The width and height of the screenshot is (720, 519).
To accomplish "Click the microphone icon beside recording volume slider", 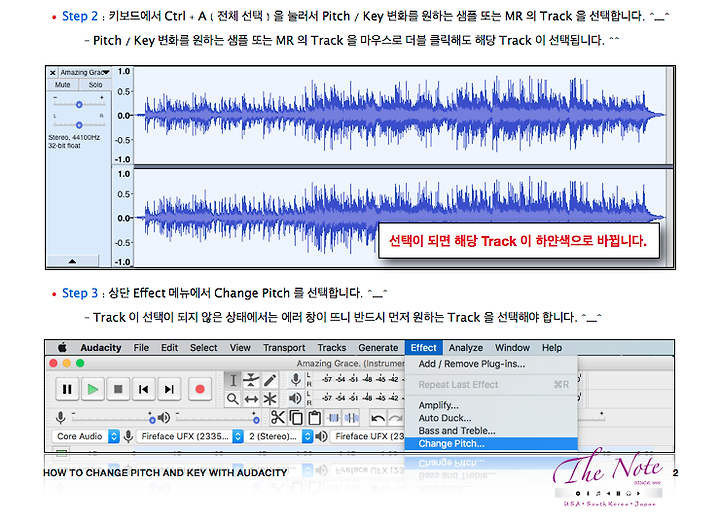I will pyautogui.click(x=60, y=417).
